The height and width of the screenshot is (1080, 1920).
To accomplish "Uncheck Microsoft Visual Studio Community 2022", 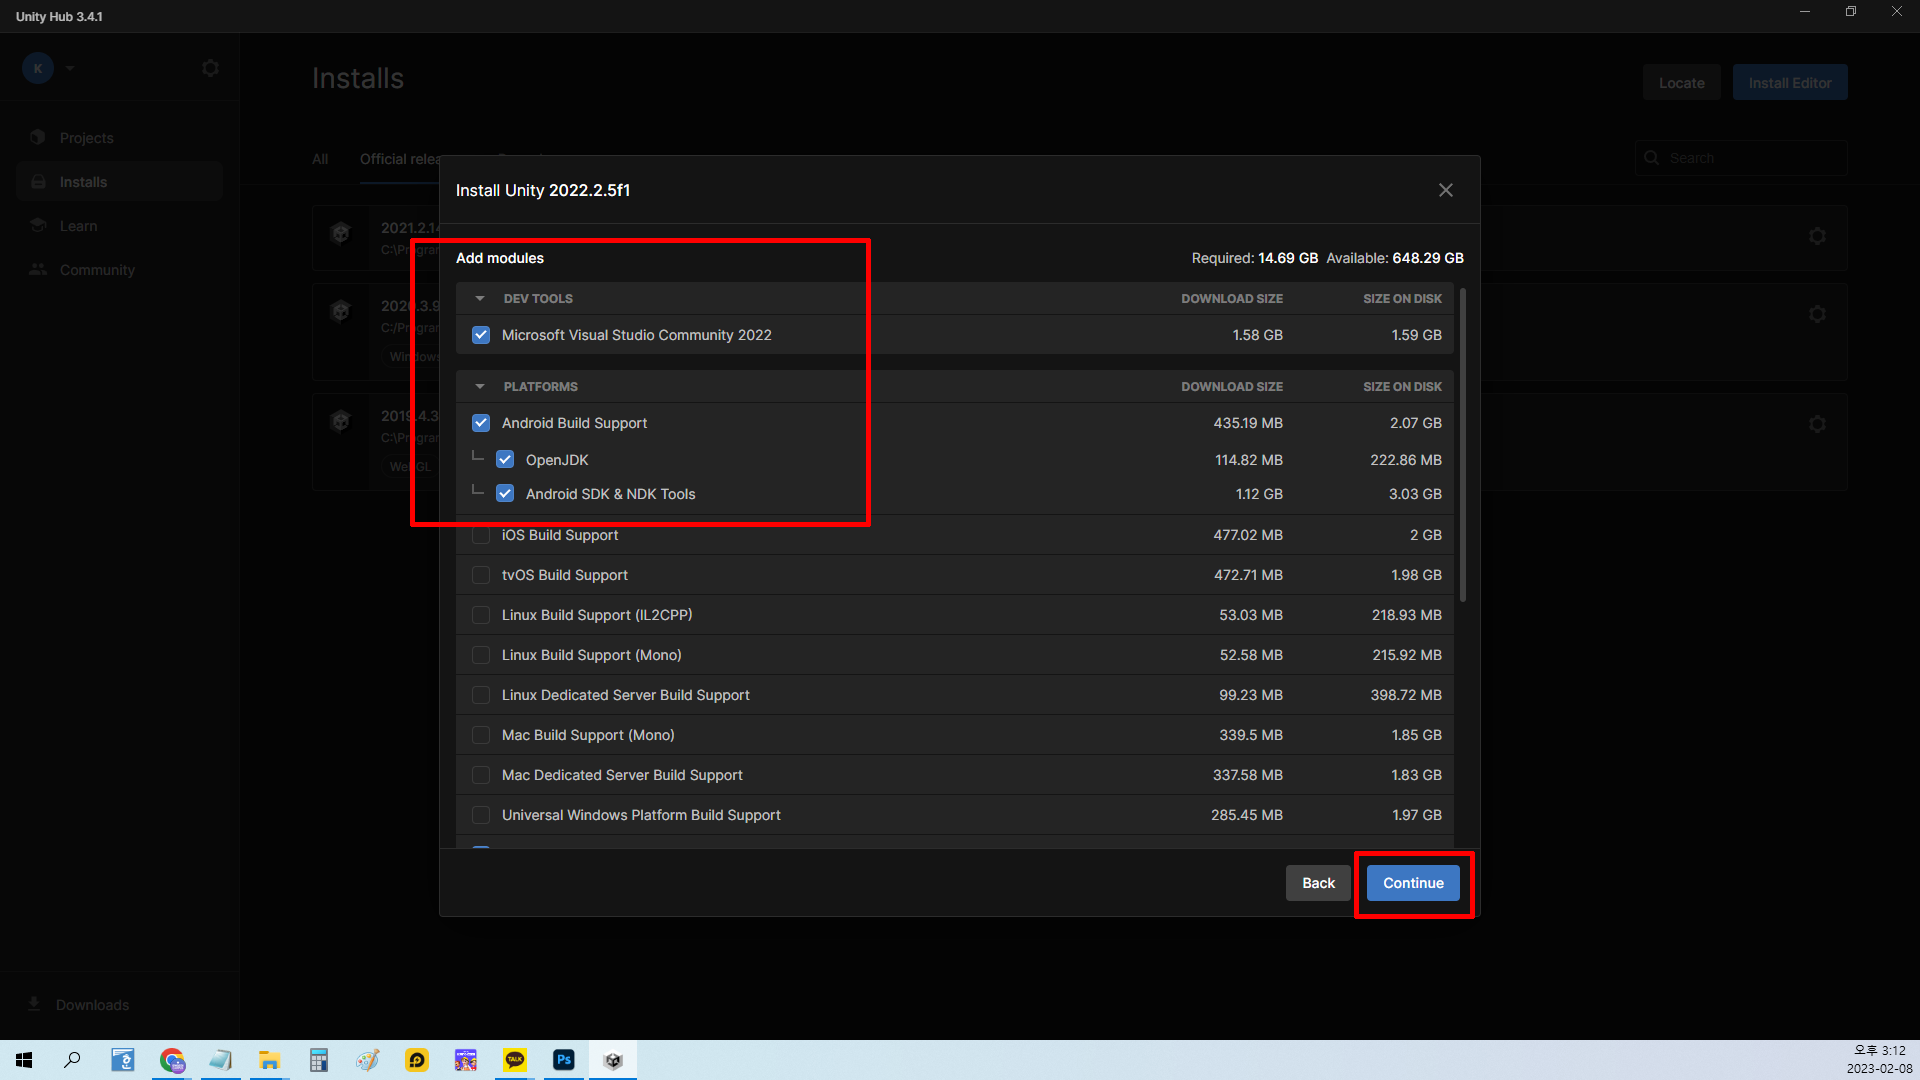I will click(x=481, y=335).
